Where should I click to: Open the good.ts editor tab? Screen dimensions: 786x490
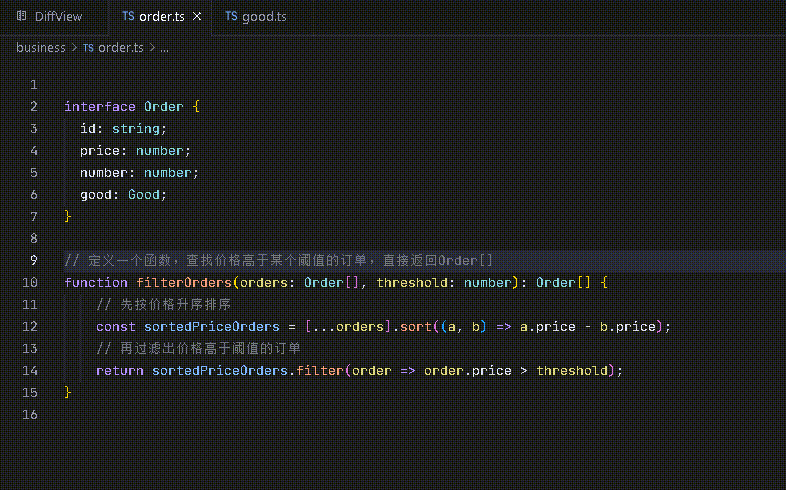264,17
